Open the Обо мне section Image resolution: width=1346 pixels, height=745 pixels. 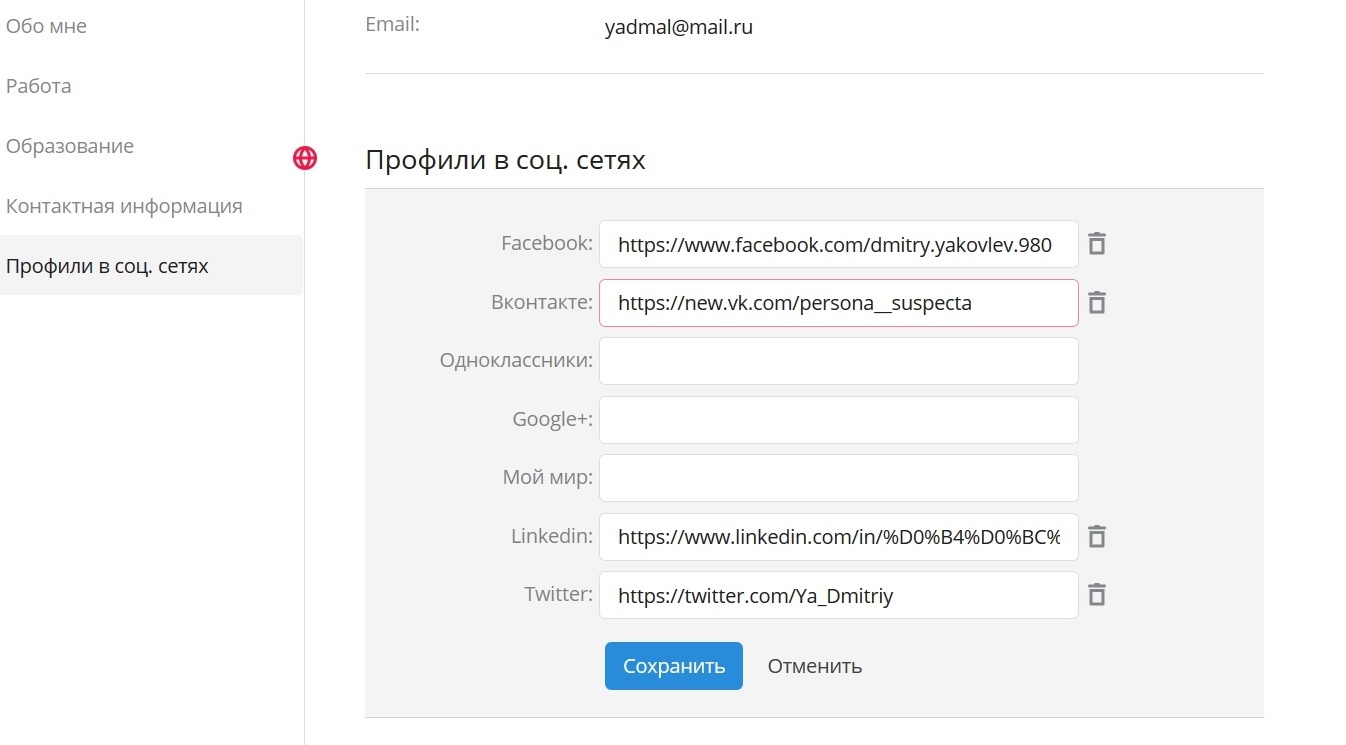click(x=46, y=26)
